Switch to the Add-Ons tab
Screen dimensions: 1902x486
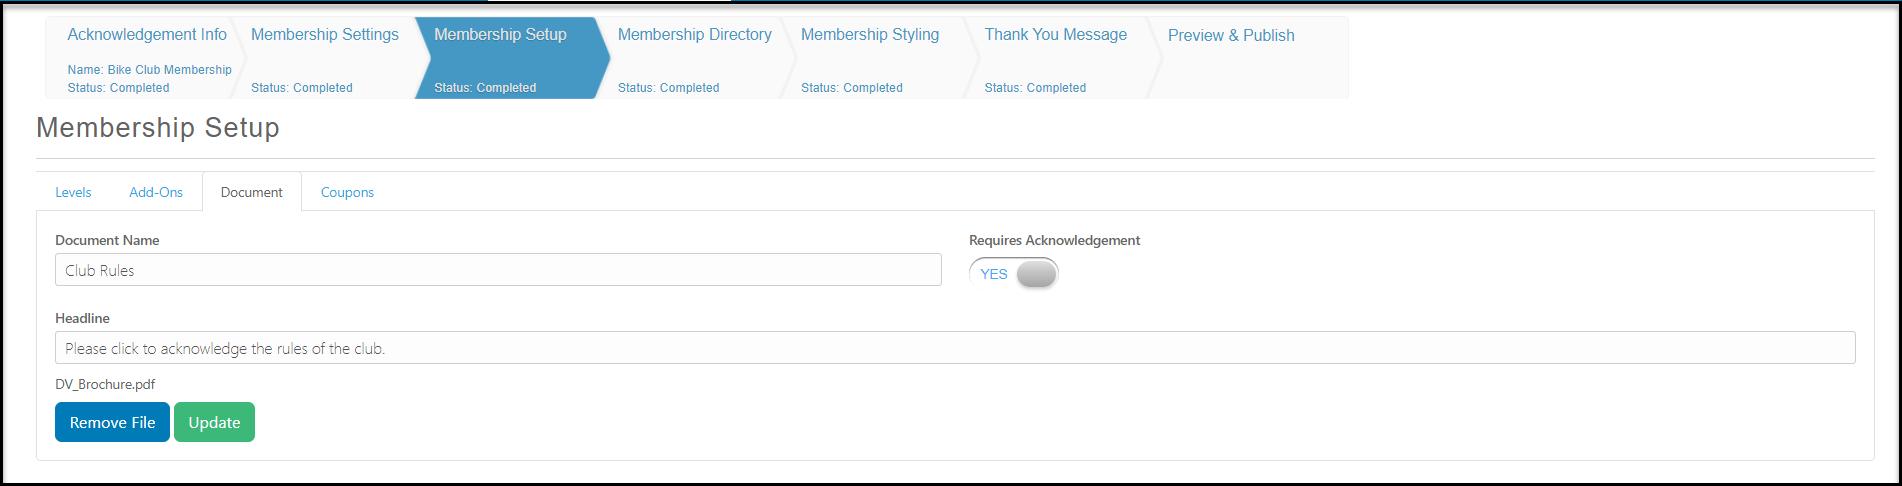tap(156, 192)
